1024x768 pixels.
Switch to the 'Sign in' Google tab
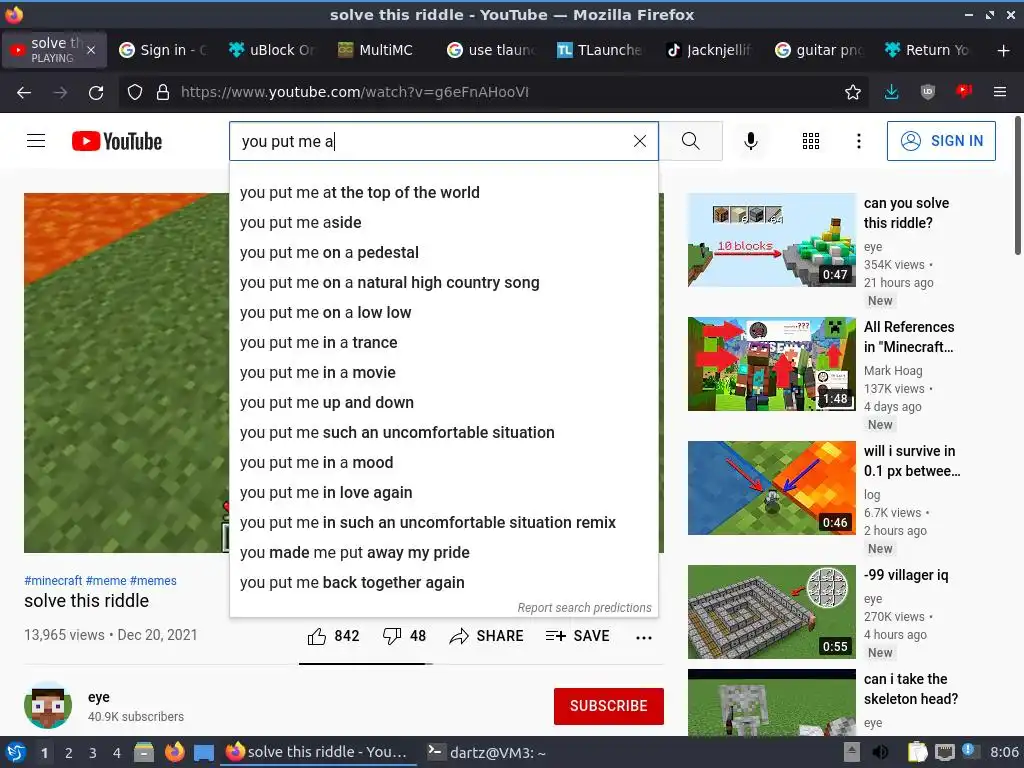163,50
